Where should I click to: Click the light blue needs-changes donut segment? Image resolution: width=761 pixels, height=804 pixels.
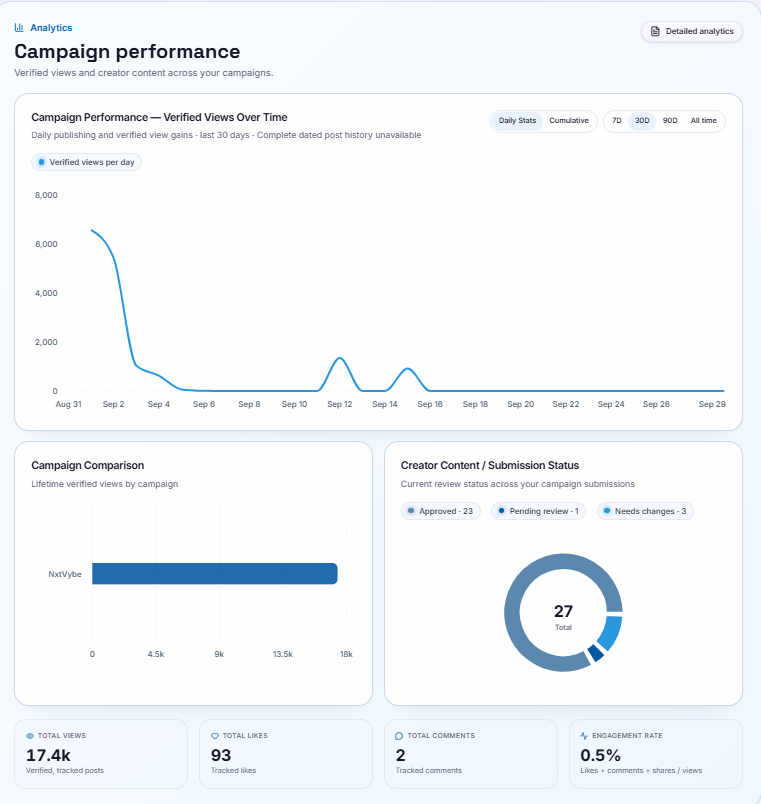(x=611, y=632)
